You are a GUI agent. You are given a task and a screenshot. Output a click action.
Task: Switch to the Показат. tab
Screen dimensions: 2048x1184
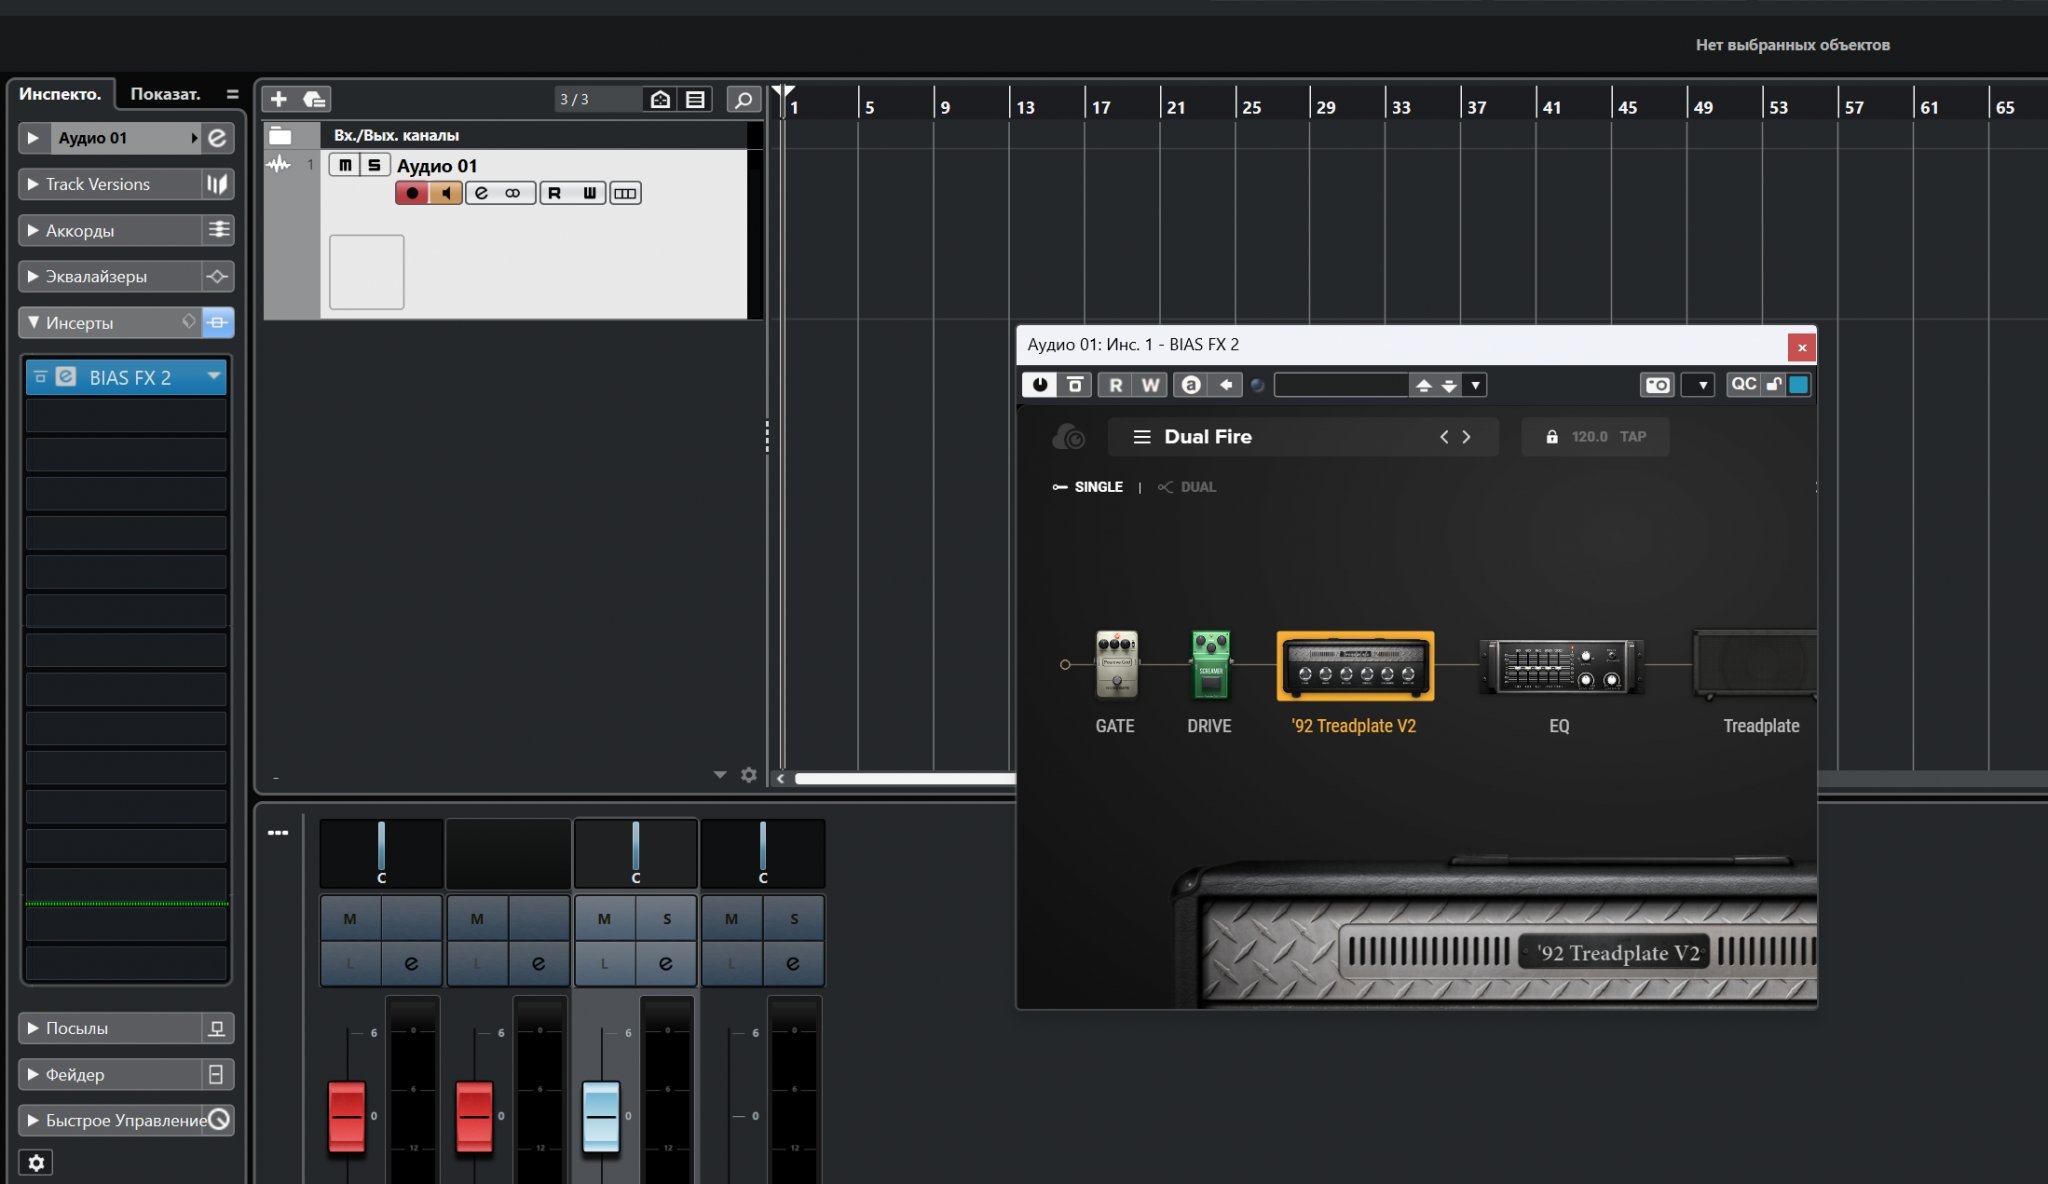165,94
